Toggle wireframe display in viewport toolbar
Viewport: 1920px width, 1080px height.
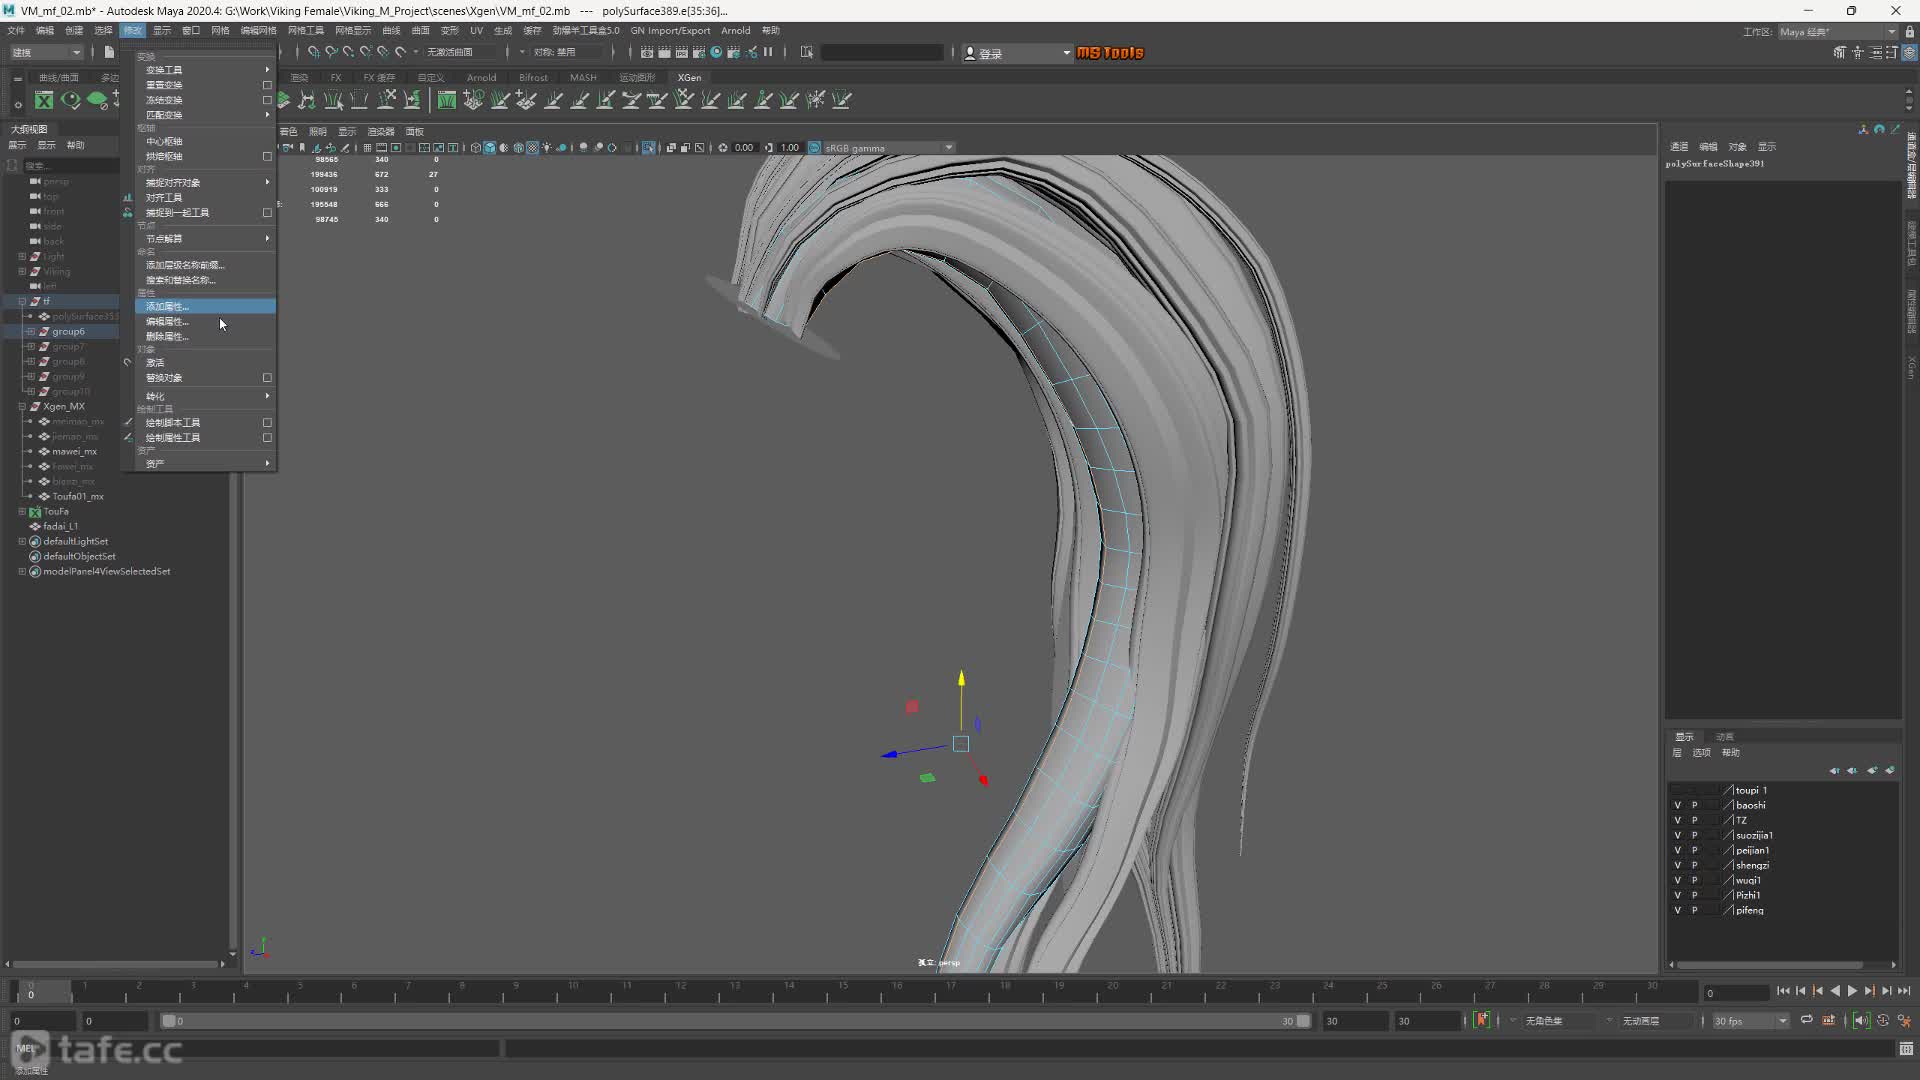[x=476, y=148]
